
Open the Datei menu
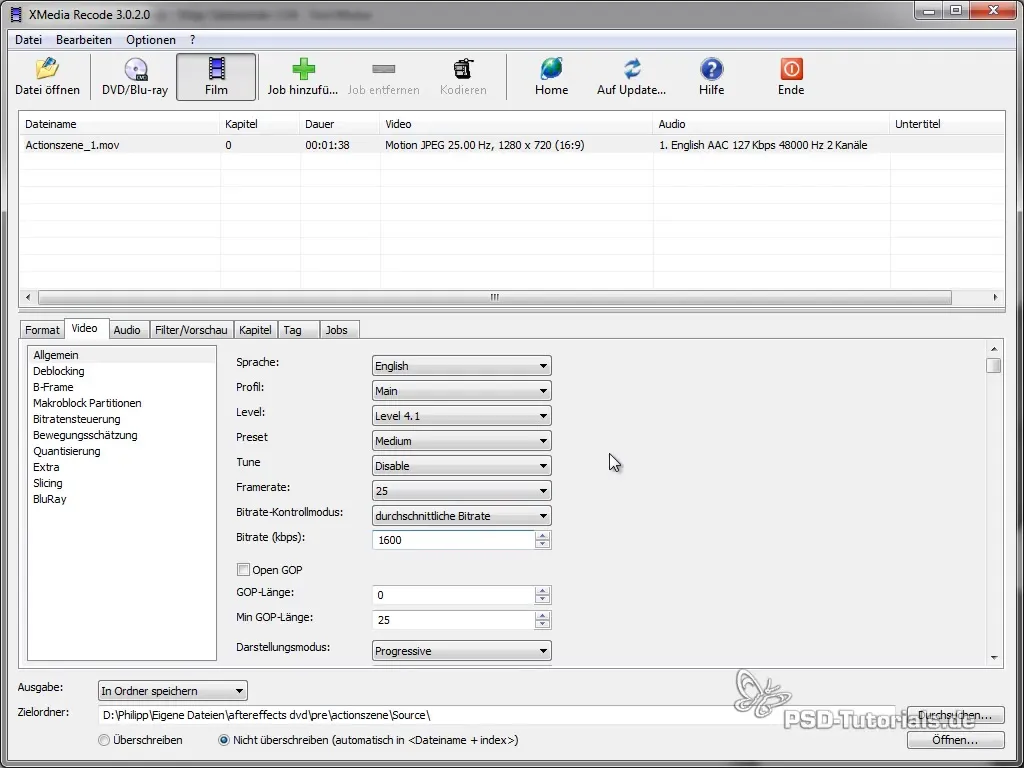pos(28,40)
